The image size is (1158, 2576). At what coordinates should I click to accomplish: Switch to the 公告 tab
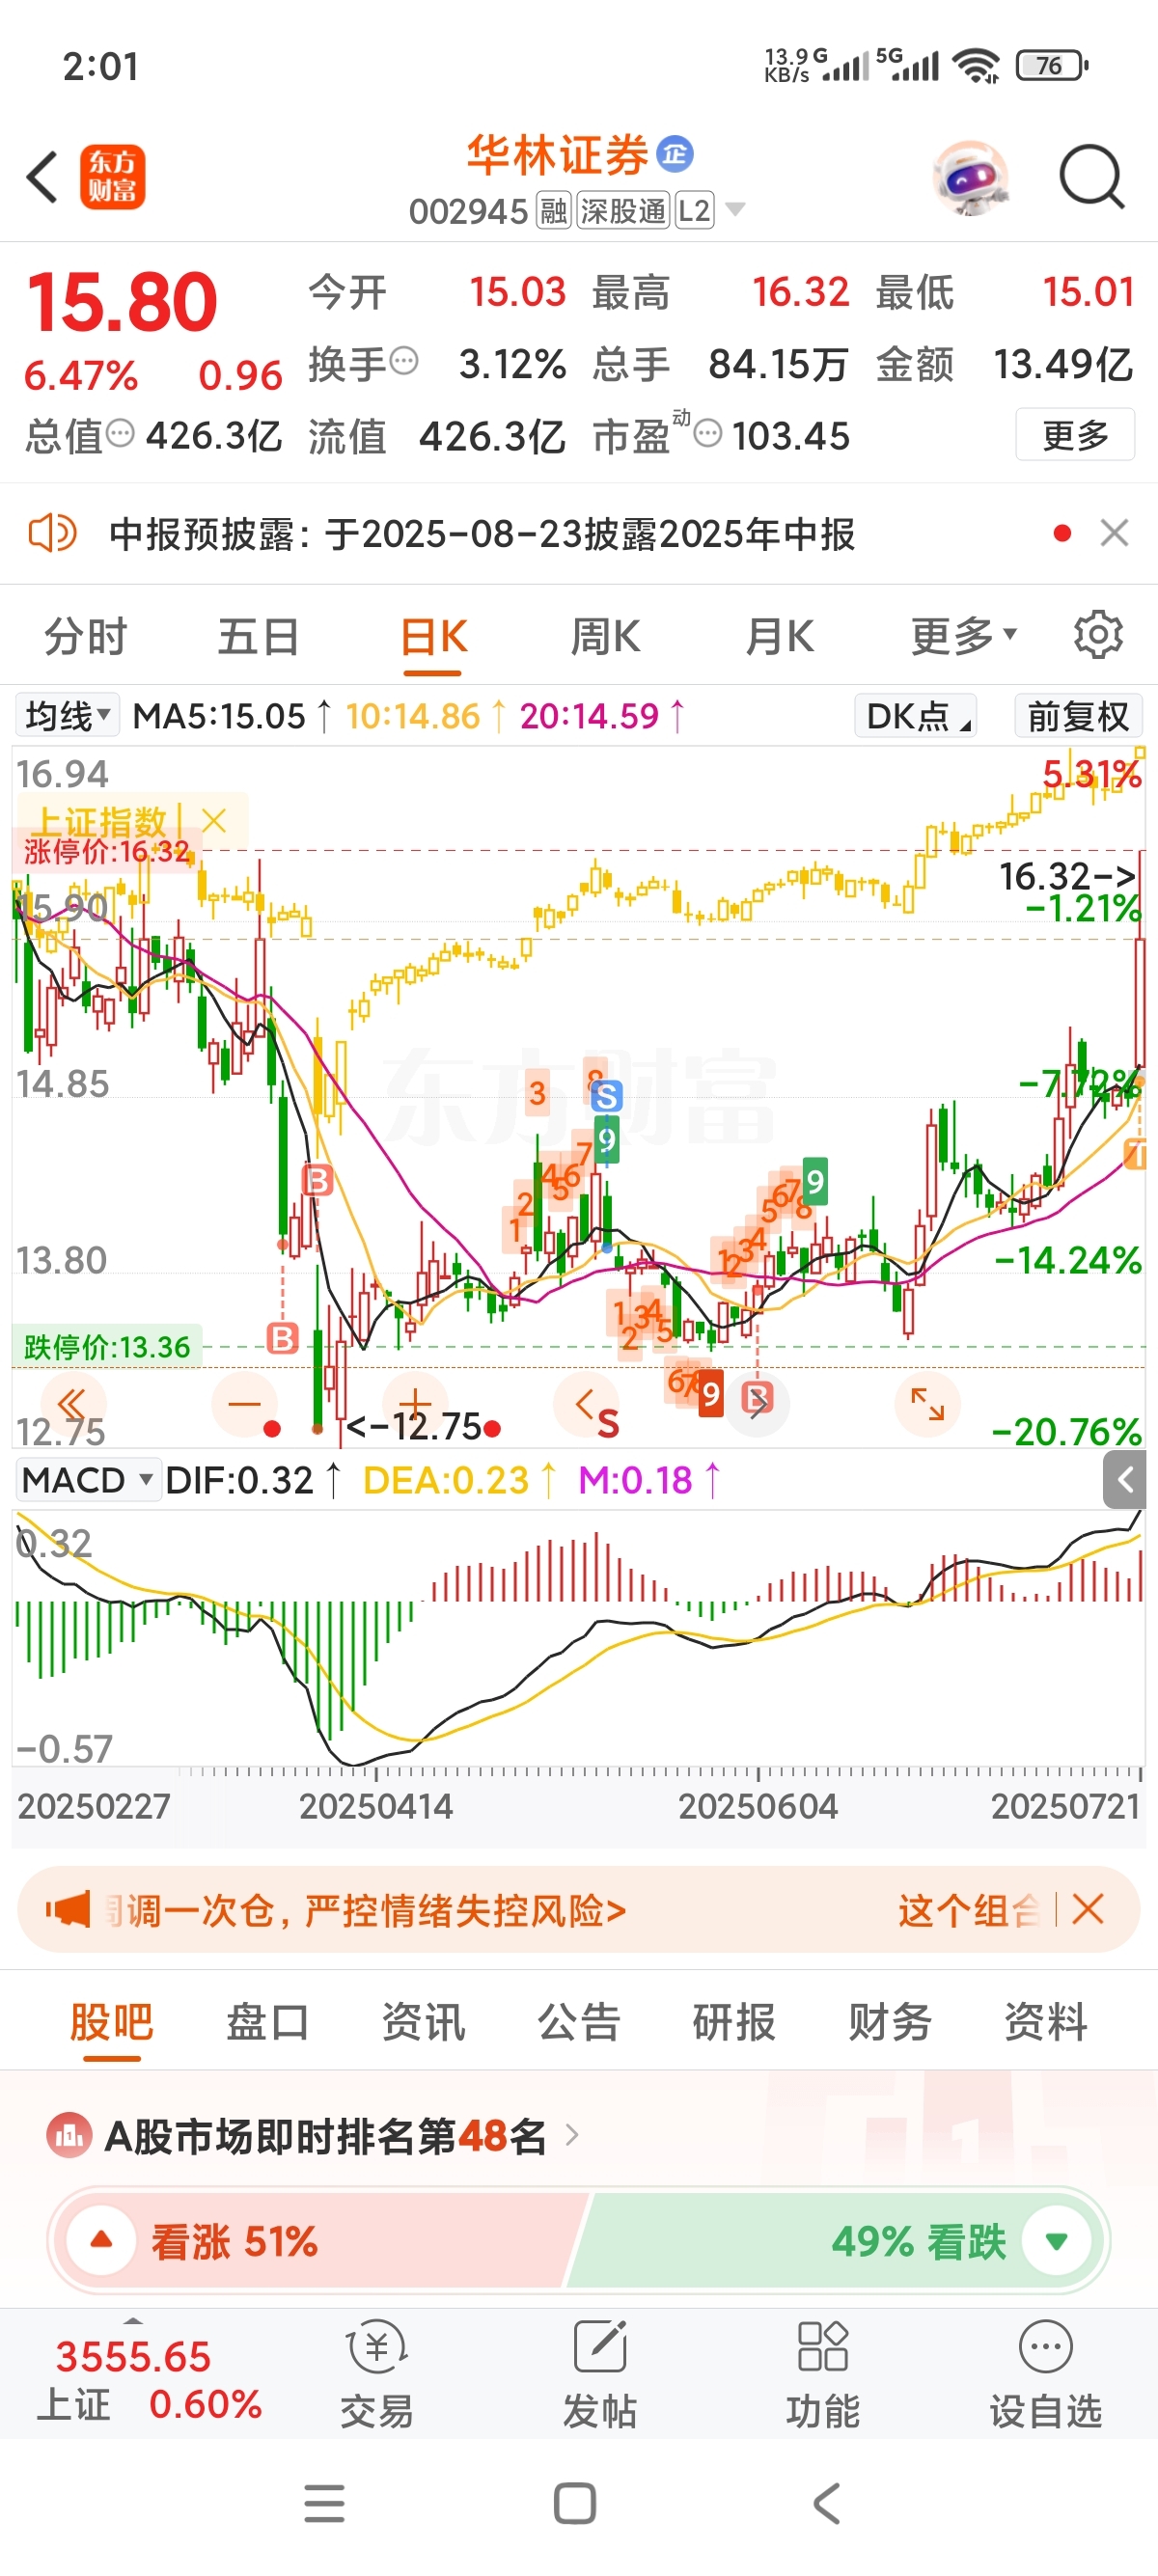coord(579,2022)
